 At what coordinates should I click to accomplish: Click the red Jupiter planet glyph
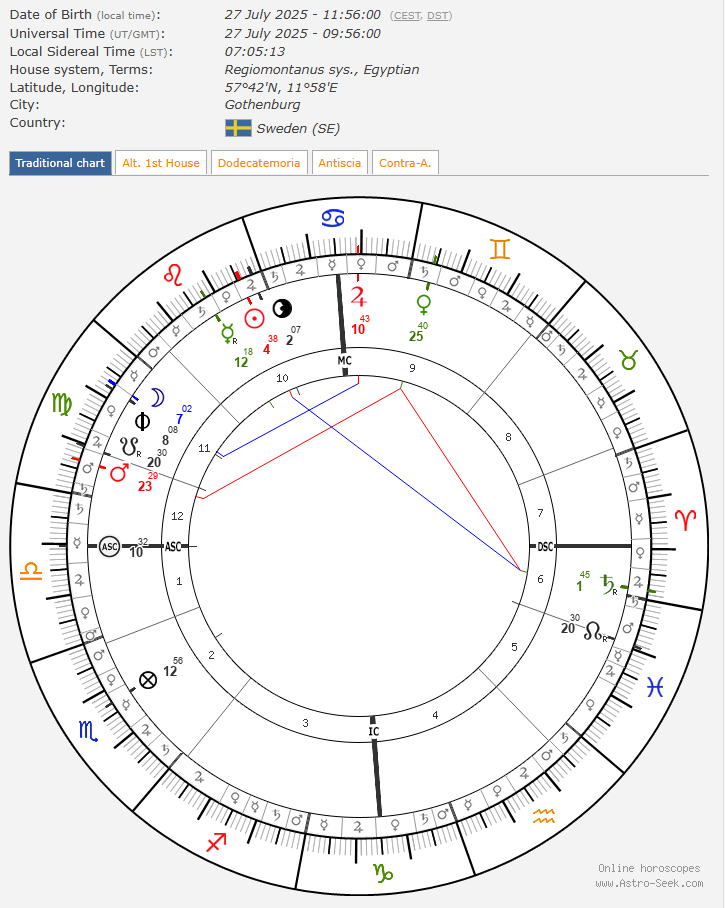click(358, 296)
